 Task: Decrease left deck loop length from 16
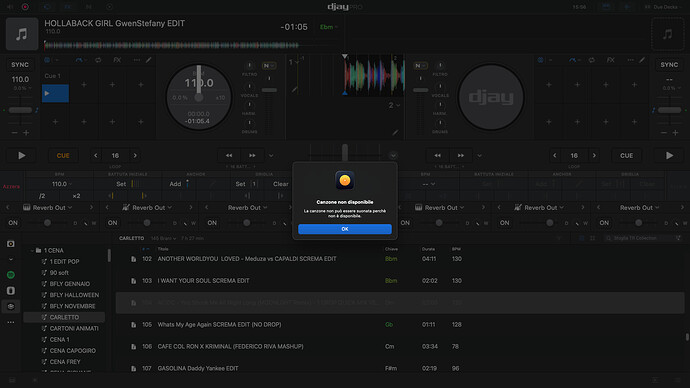tap(95, 155)
